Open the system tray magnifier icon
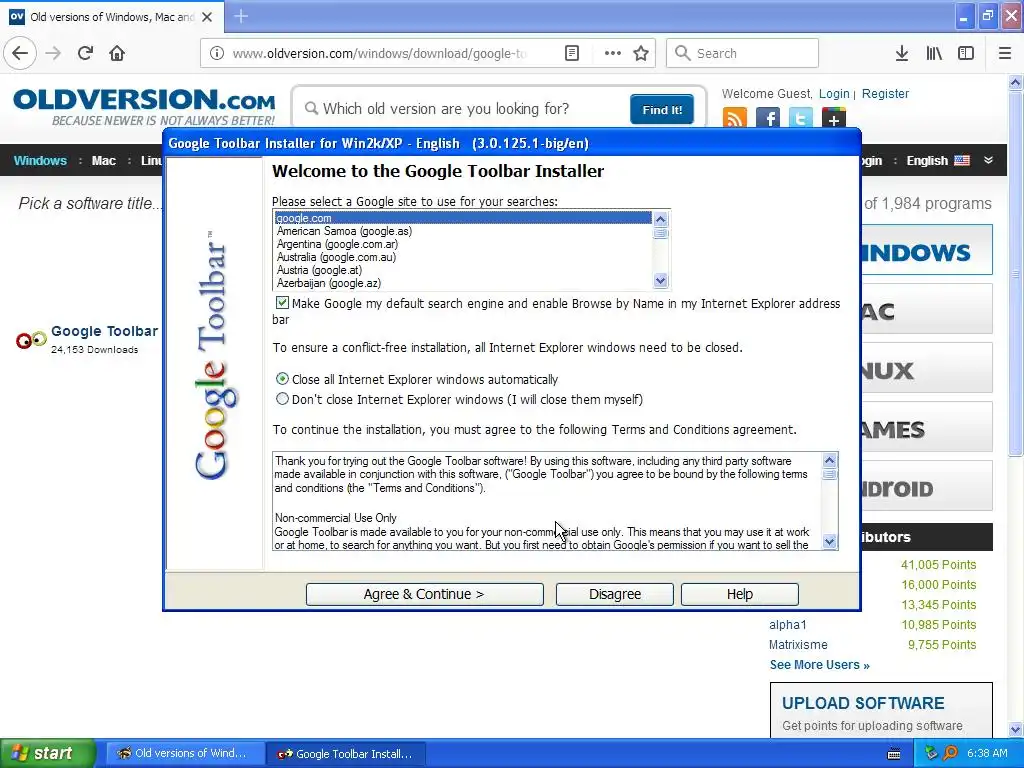This screenshot has height=768, width=1024. pos(950,753)
